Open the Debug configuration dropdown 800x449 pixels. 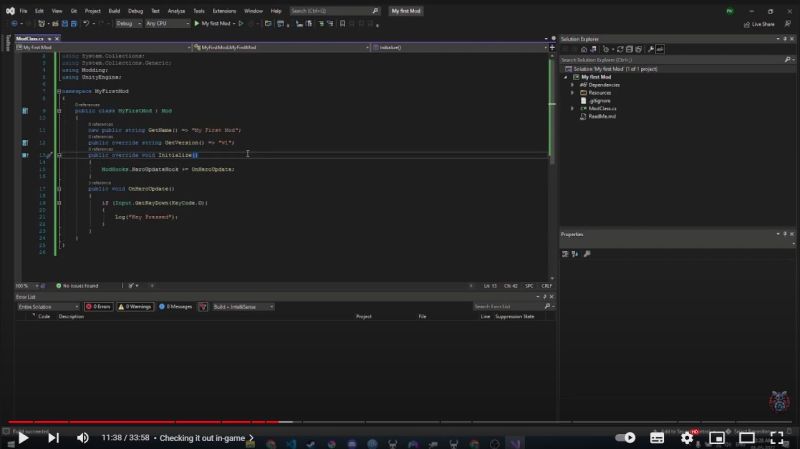128,23
